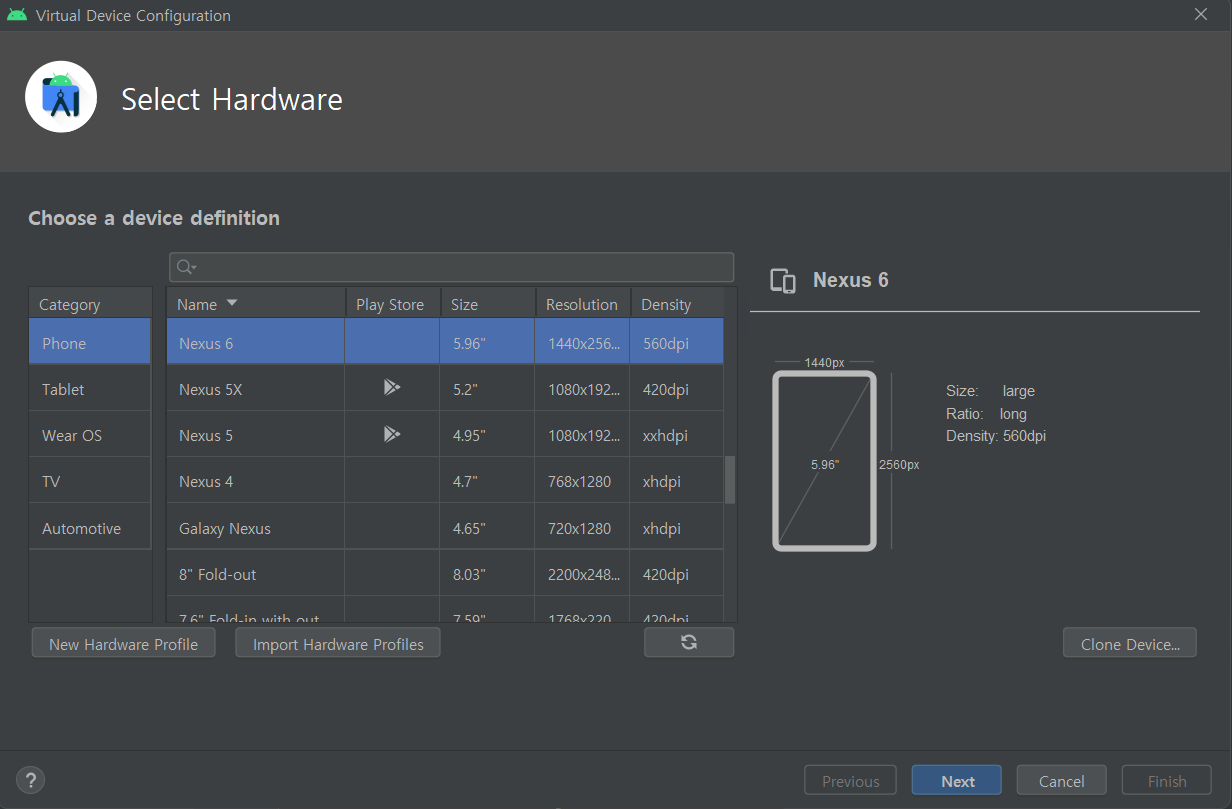The width and height of the screenshot is (1232, 809).
Task: Click New Hardware Profile button
Action: click(x=123, y=644)
